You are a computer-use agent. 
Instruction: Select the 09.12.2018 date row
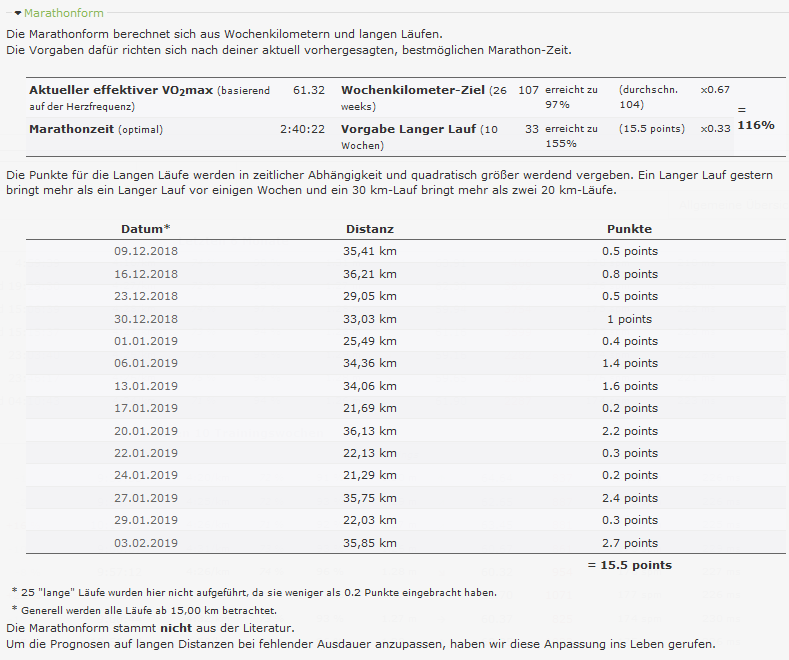tap(146, 251)
